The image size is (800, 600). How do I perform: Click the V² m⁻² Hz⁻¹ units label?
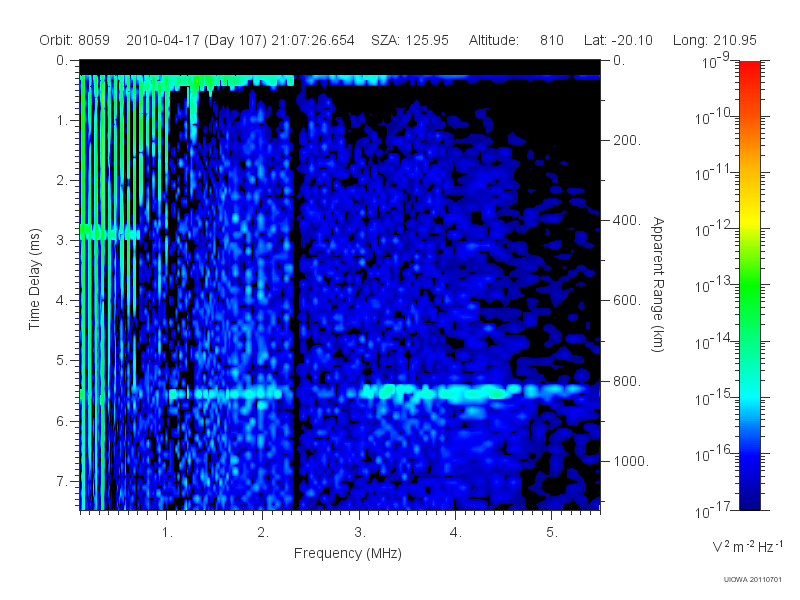tap(747, 546)
